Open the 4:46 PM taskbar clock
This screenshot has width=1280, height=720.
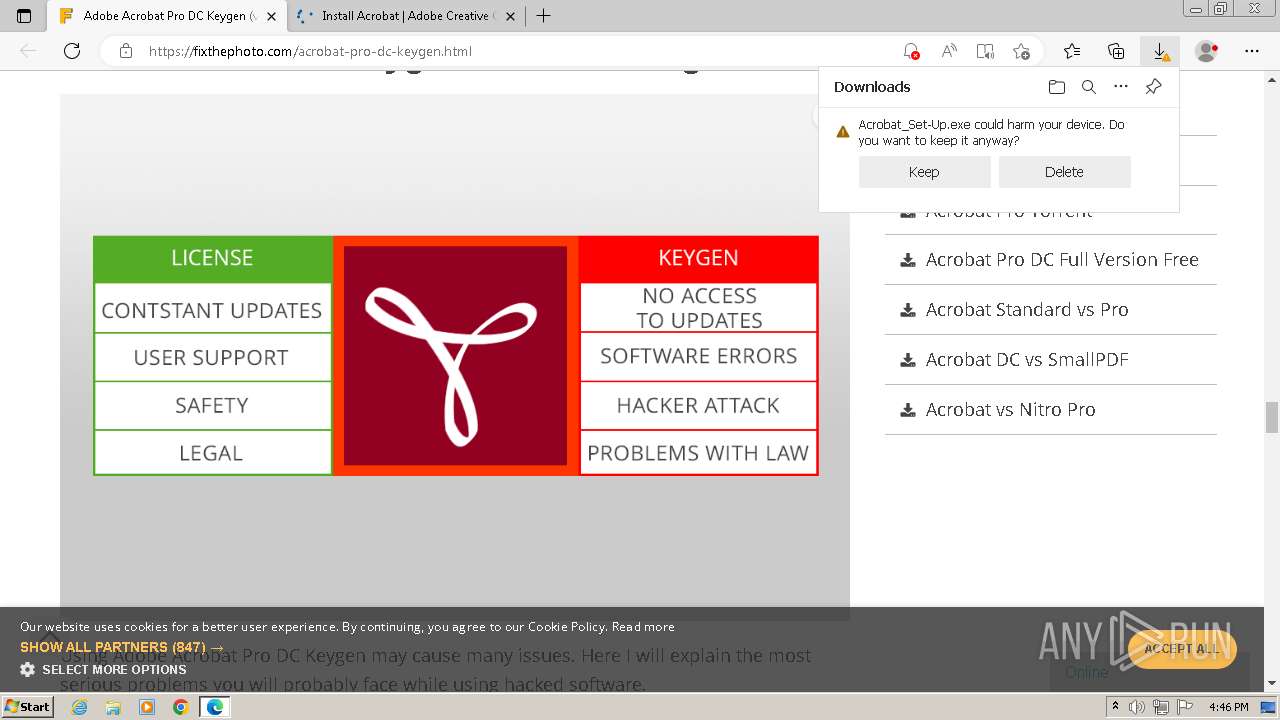pyautogui.click(x=1229, y=707)
